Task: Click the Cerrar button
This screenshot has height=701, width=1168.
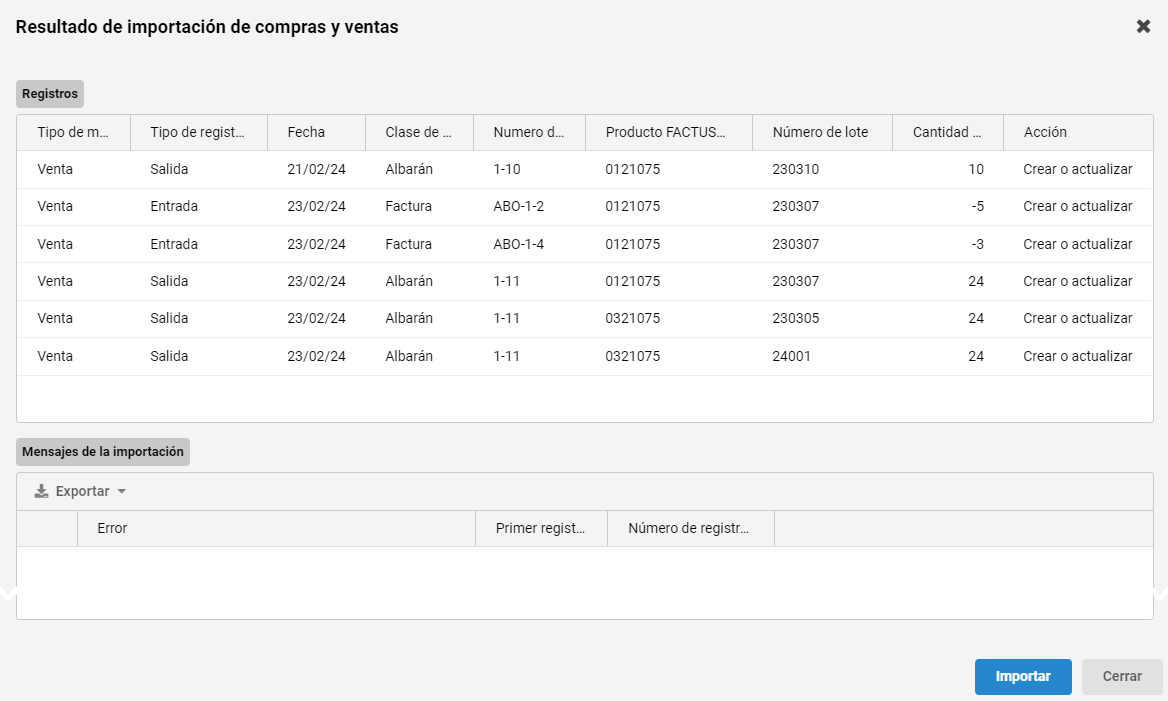Action: (1122, 676)
